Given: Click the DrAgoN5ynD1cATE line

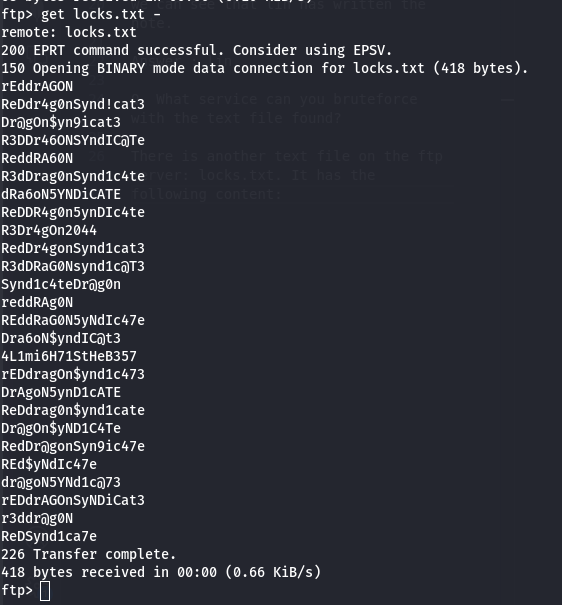Looking at the screenshot, I should [61, 392].
